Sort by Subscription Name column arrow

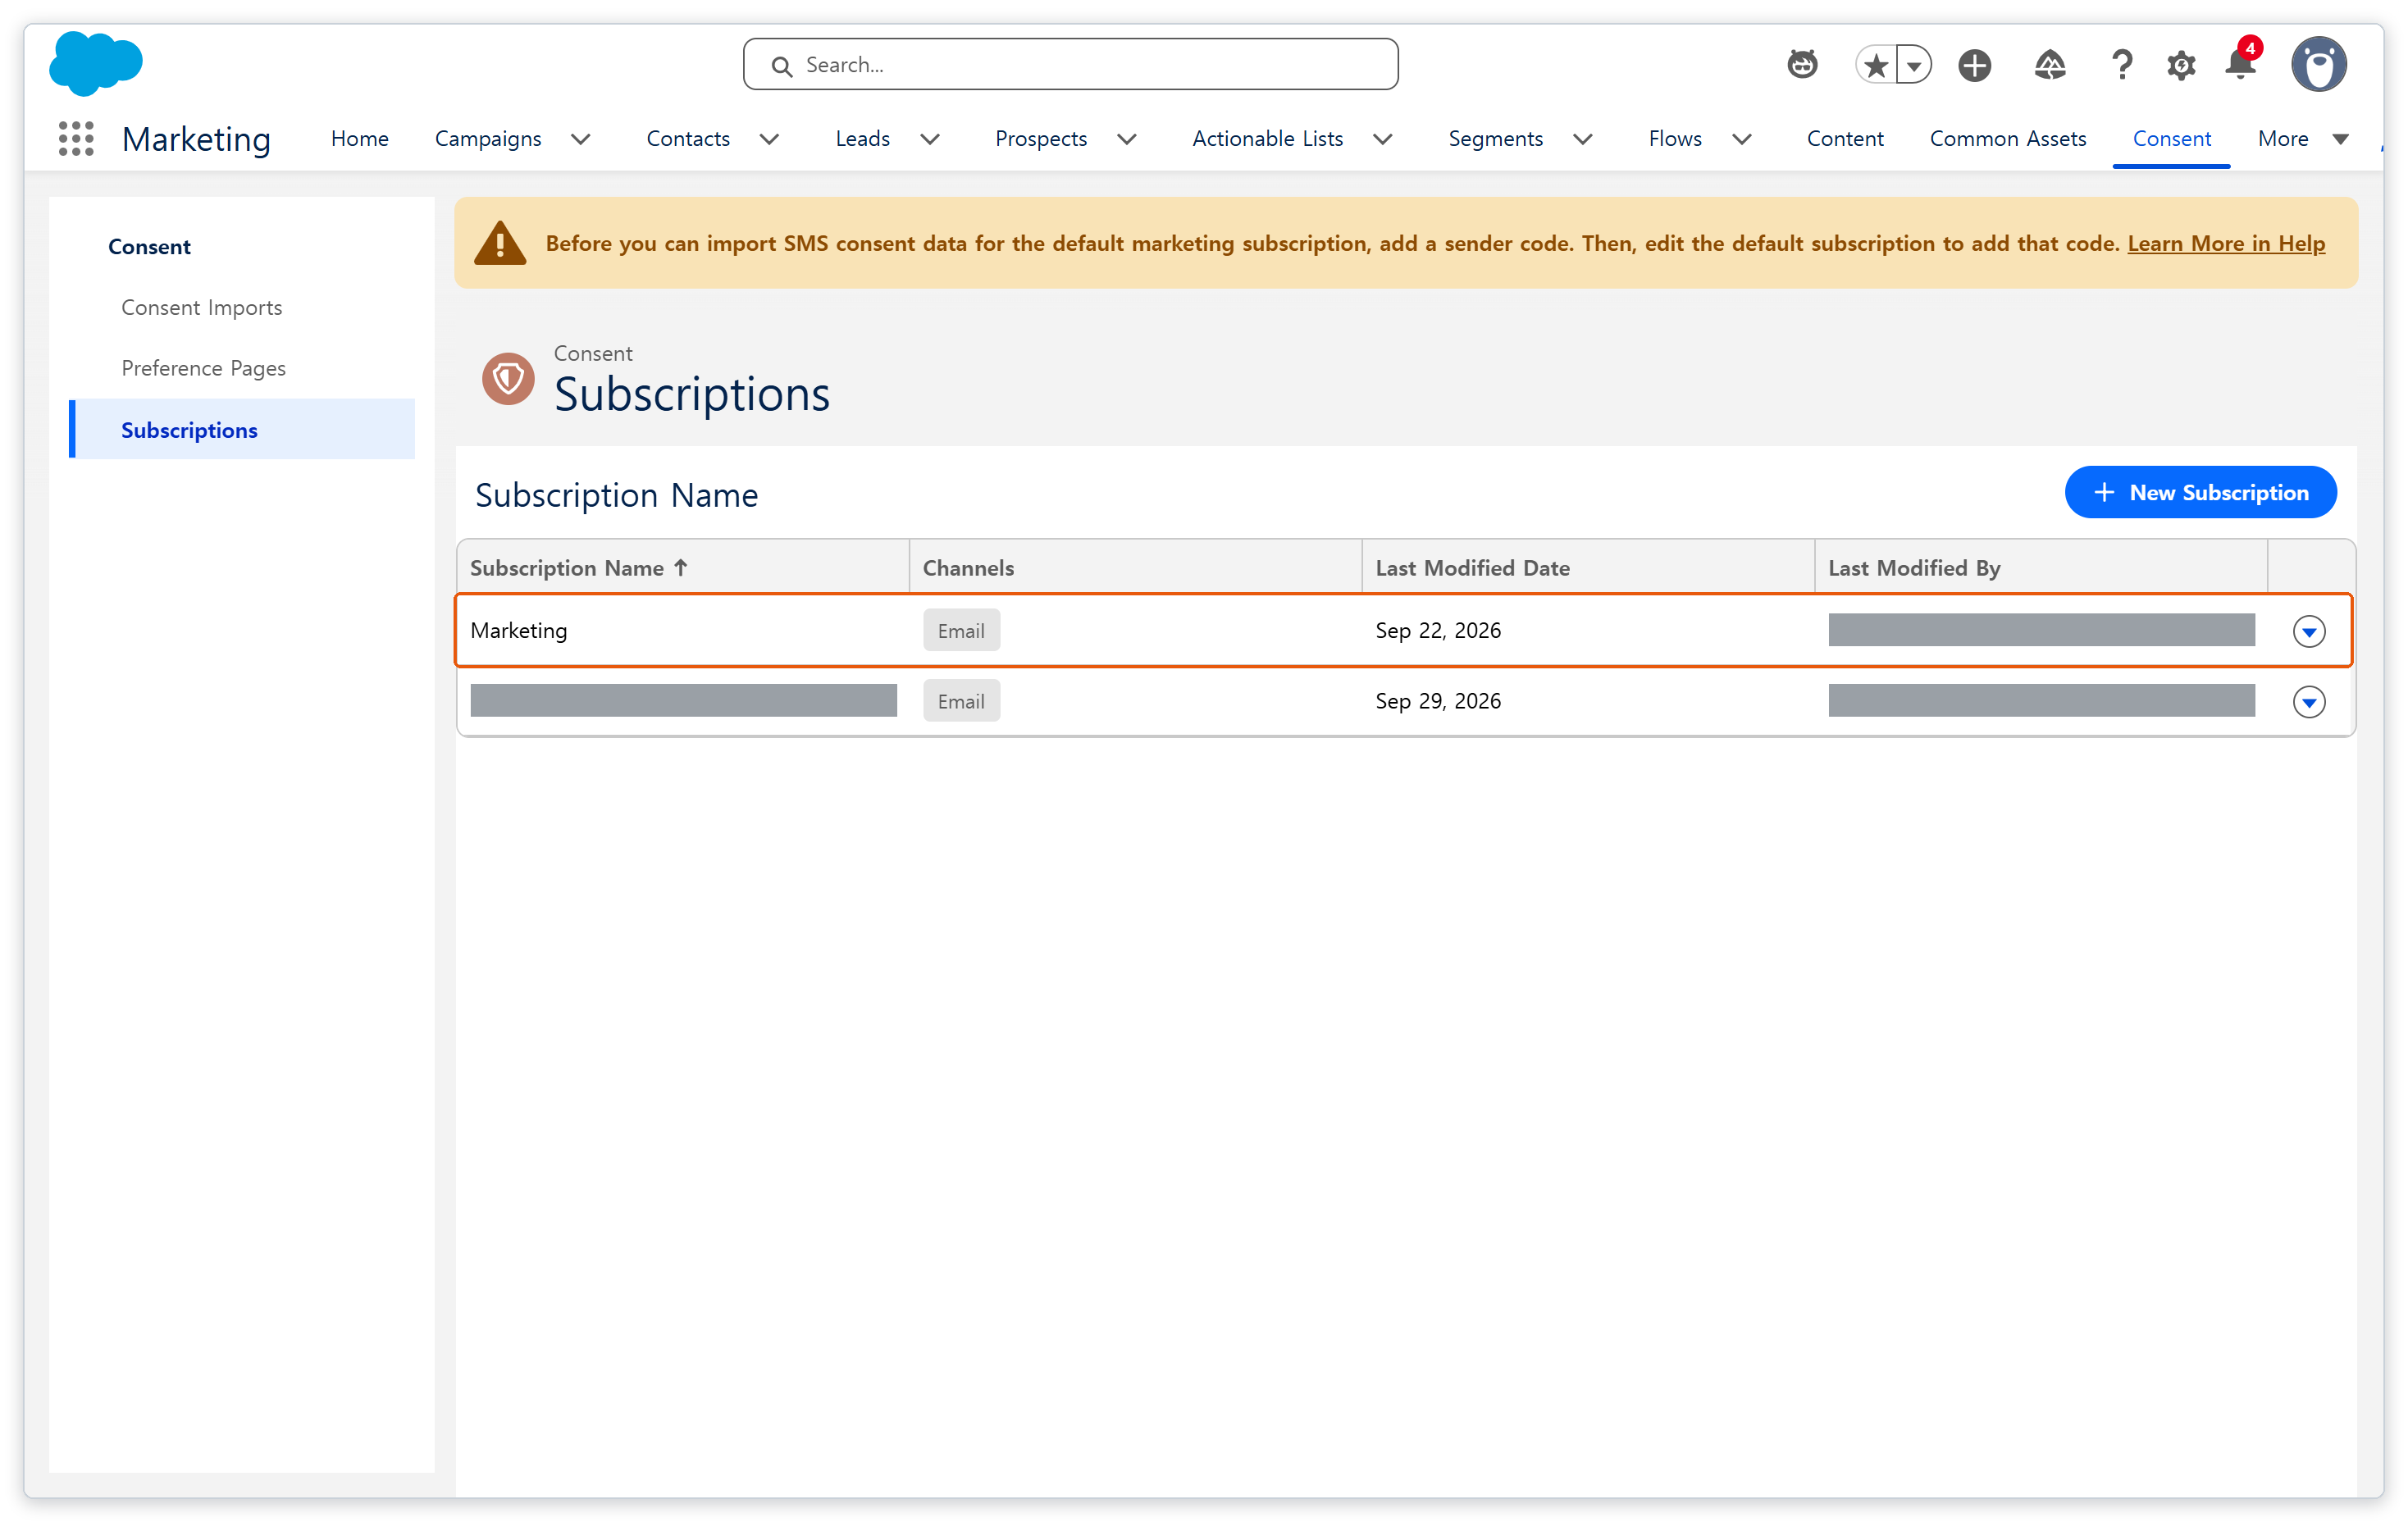click(x=681, y=567)
